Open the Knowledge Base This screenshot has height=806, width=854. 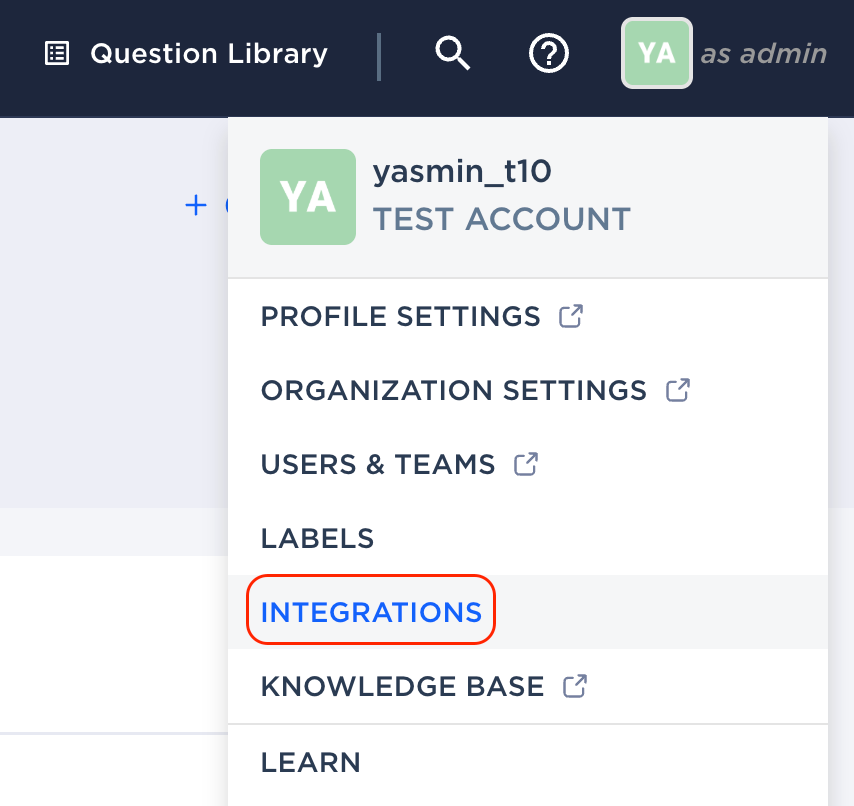tap(402, 686)
